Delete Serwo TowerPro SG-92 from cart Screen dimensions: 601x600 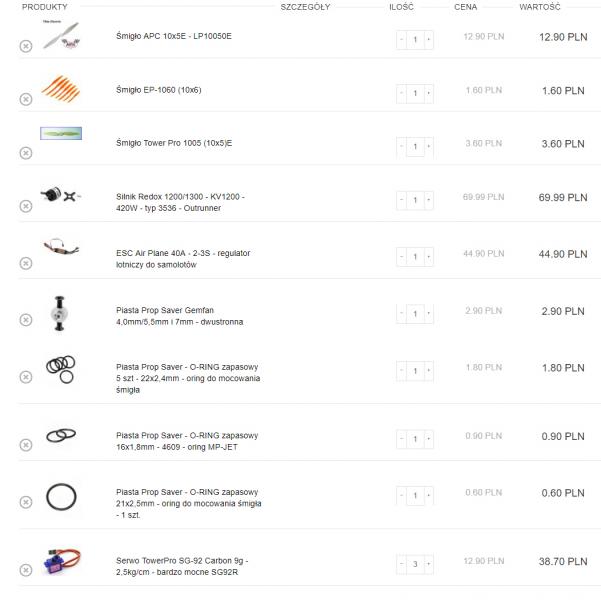click(26, 571)
